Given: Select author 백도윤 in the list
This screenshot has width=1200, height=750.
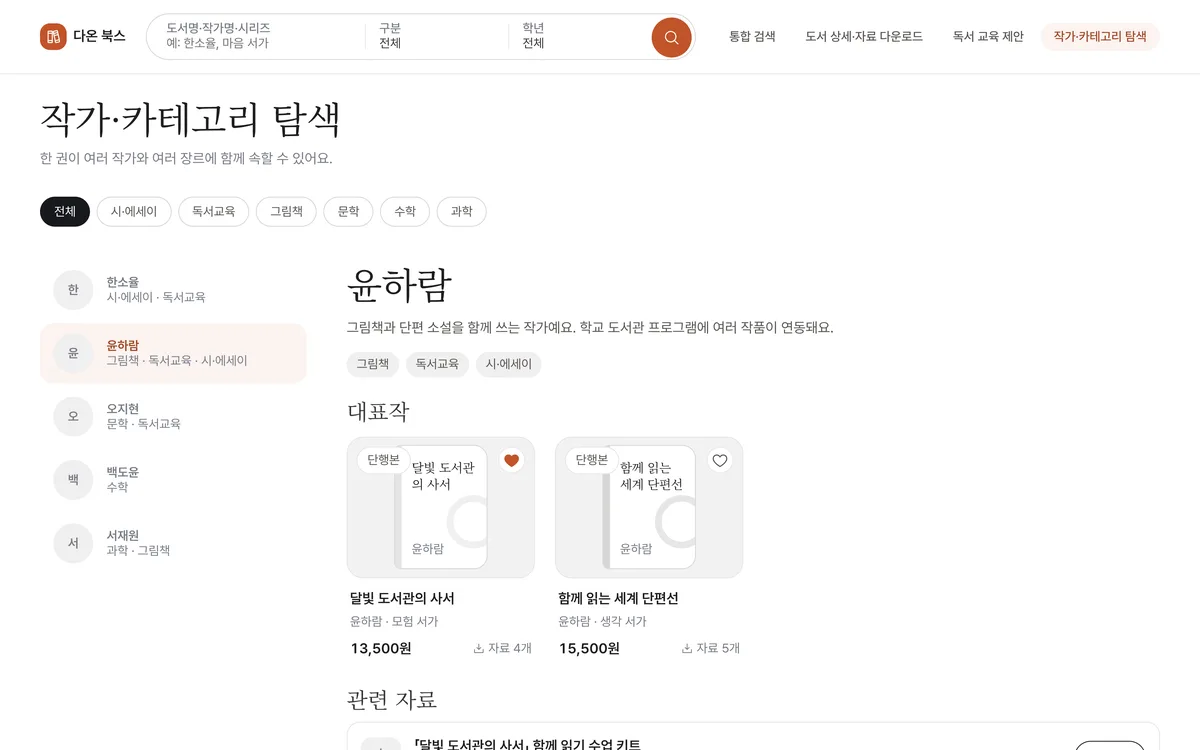Looking at the screenshot, I should [173, 480].
